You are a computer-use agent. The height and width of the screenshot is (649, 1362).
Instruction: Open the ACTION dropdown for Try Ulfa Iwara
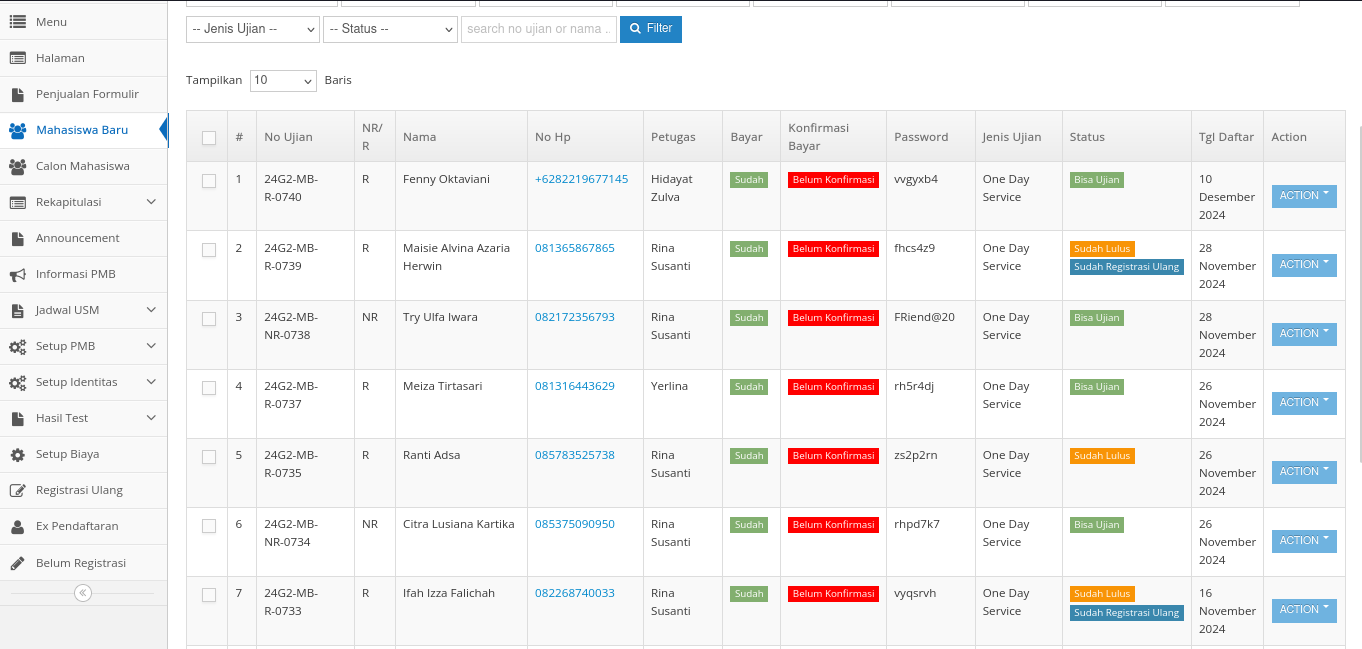[1304, 334]
